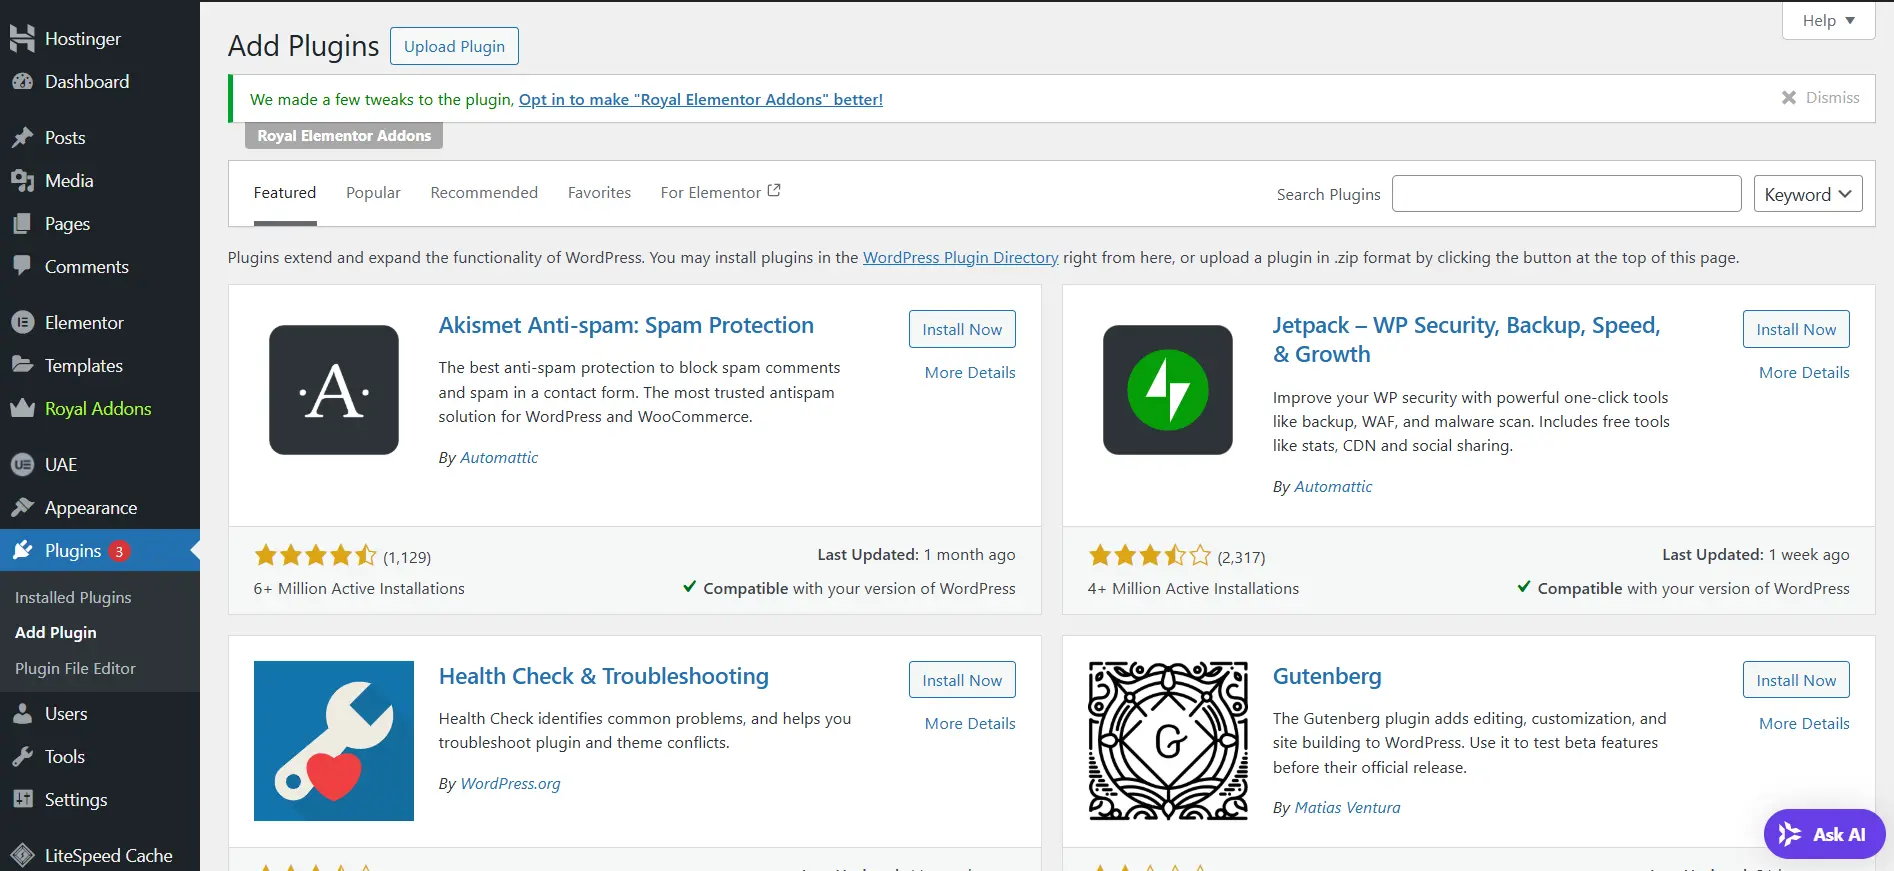The width and height of the screenshot is (1894, 871).
Task: Switch to the Favorites tab
Action: click(x=599, y=193)
